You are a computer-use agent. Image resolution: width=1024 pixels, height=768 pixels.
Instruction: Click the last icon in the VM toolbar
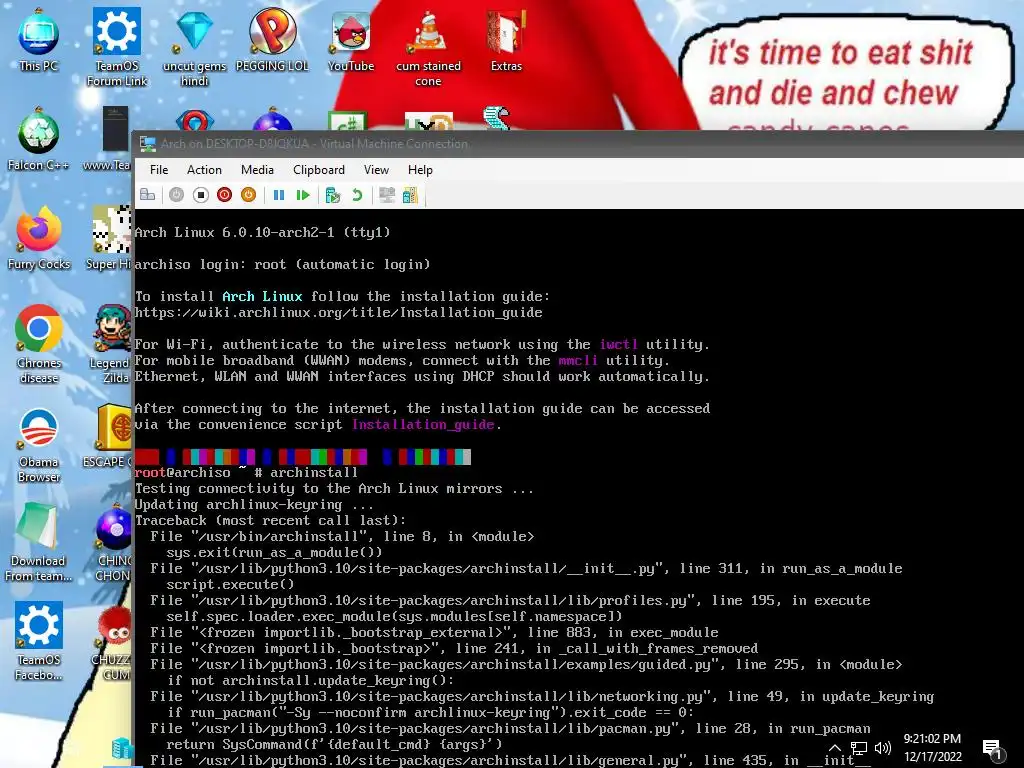click(410, 195)
